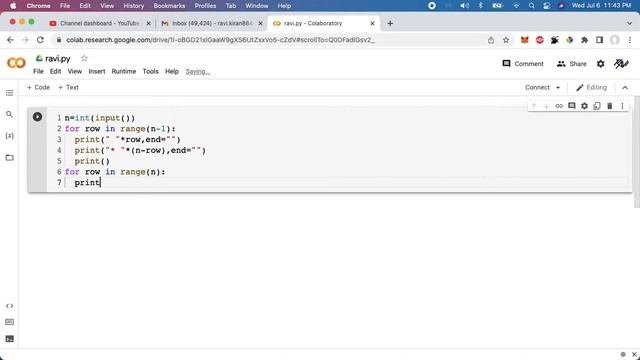Switch to Channel dashboard YouTube tab

100,23
